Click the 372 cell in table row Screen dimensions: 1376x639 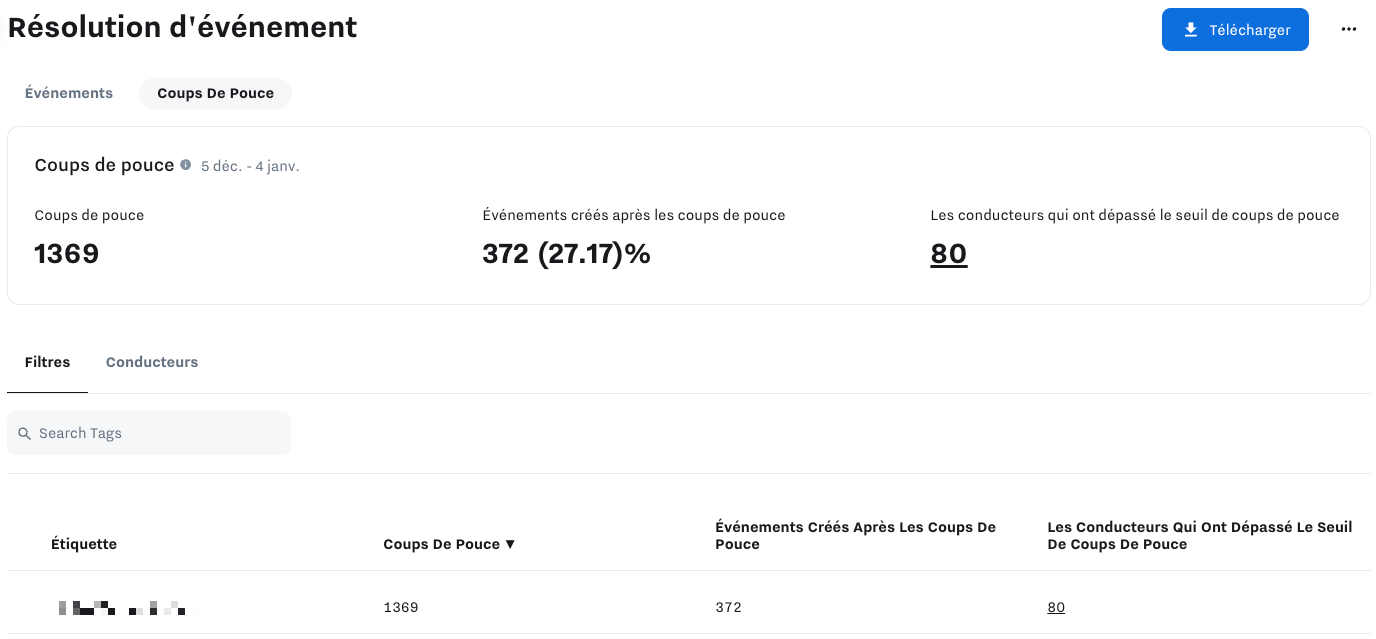pyautogui.click(x=729, y=607)
